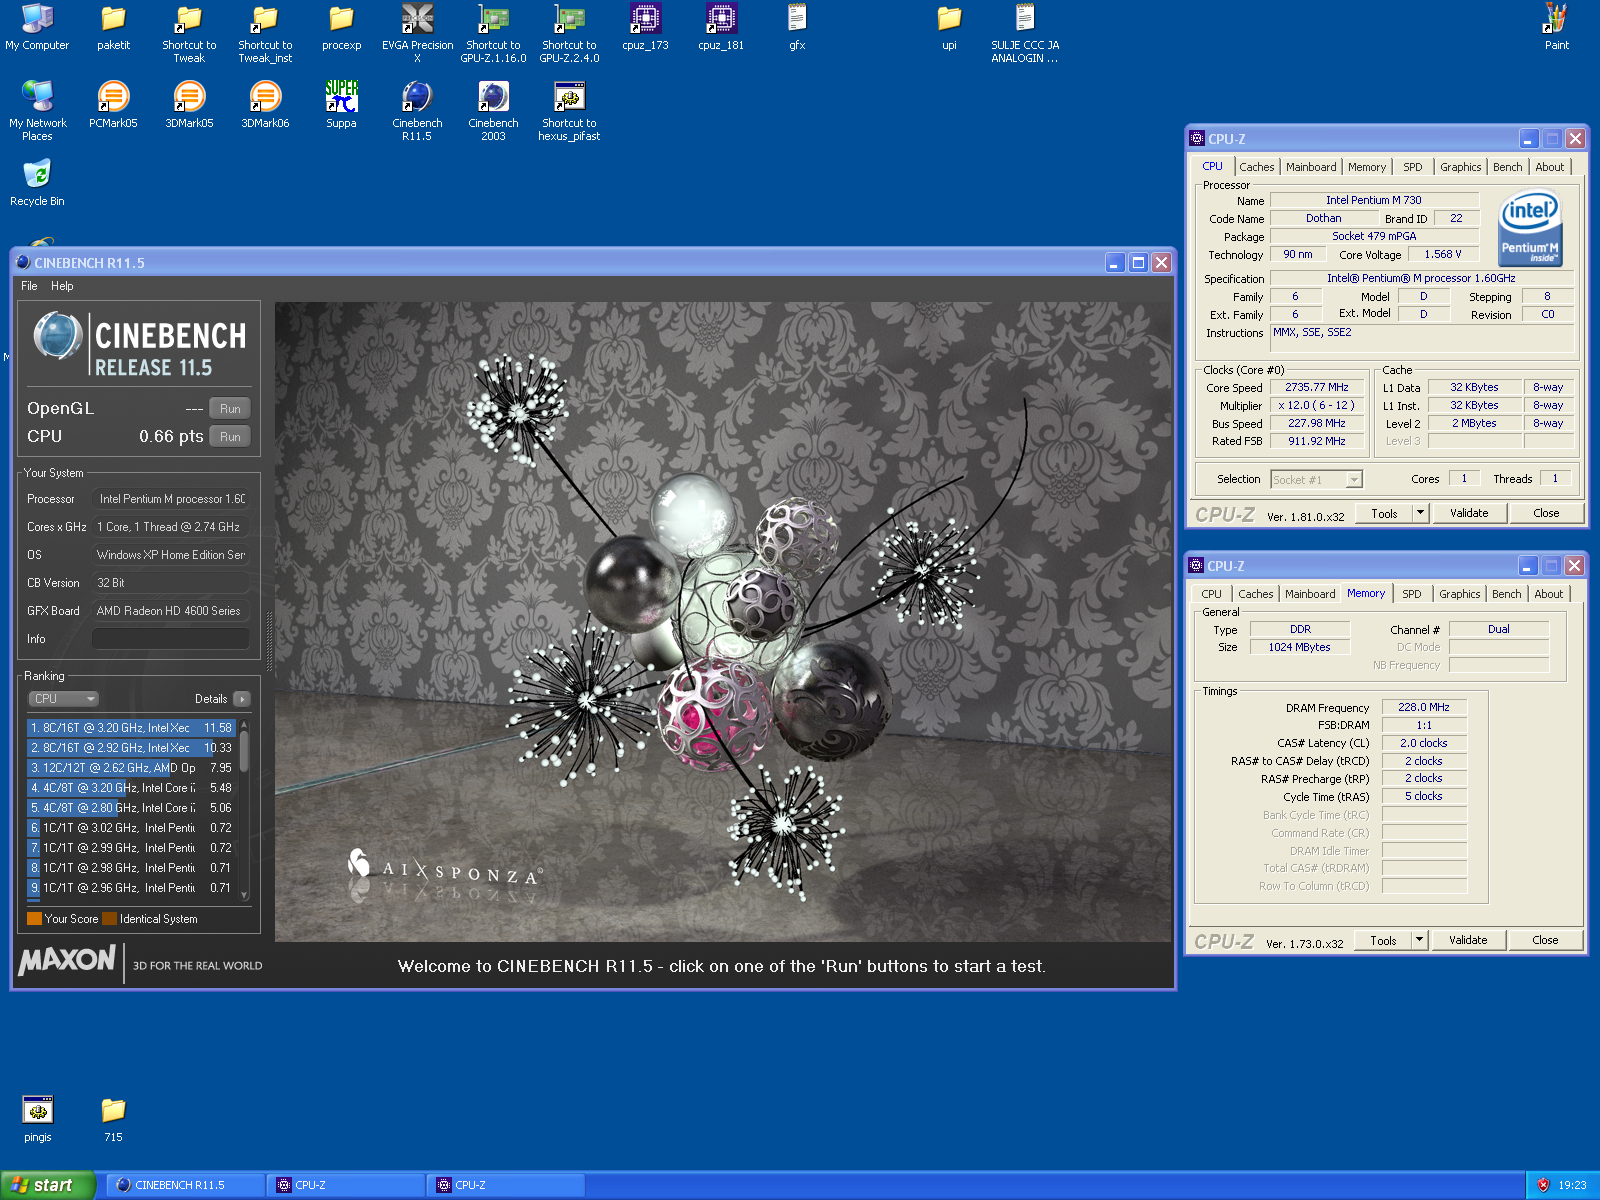The height and width of the screenshot is (1200, 1600).
Task: Open the gfx text file icon
Action: coord(797,27)
